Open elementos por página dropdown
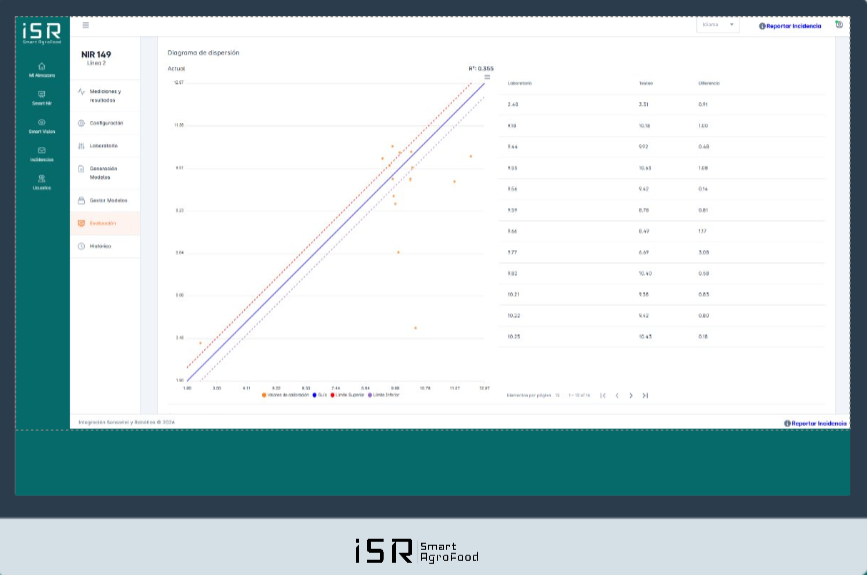 tap(557, 395)
